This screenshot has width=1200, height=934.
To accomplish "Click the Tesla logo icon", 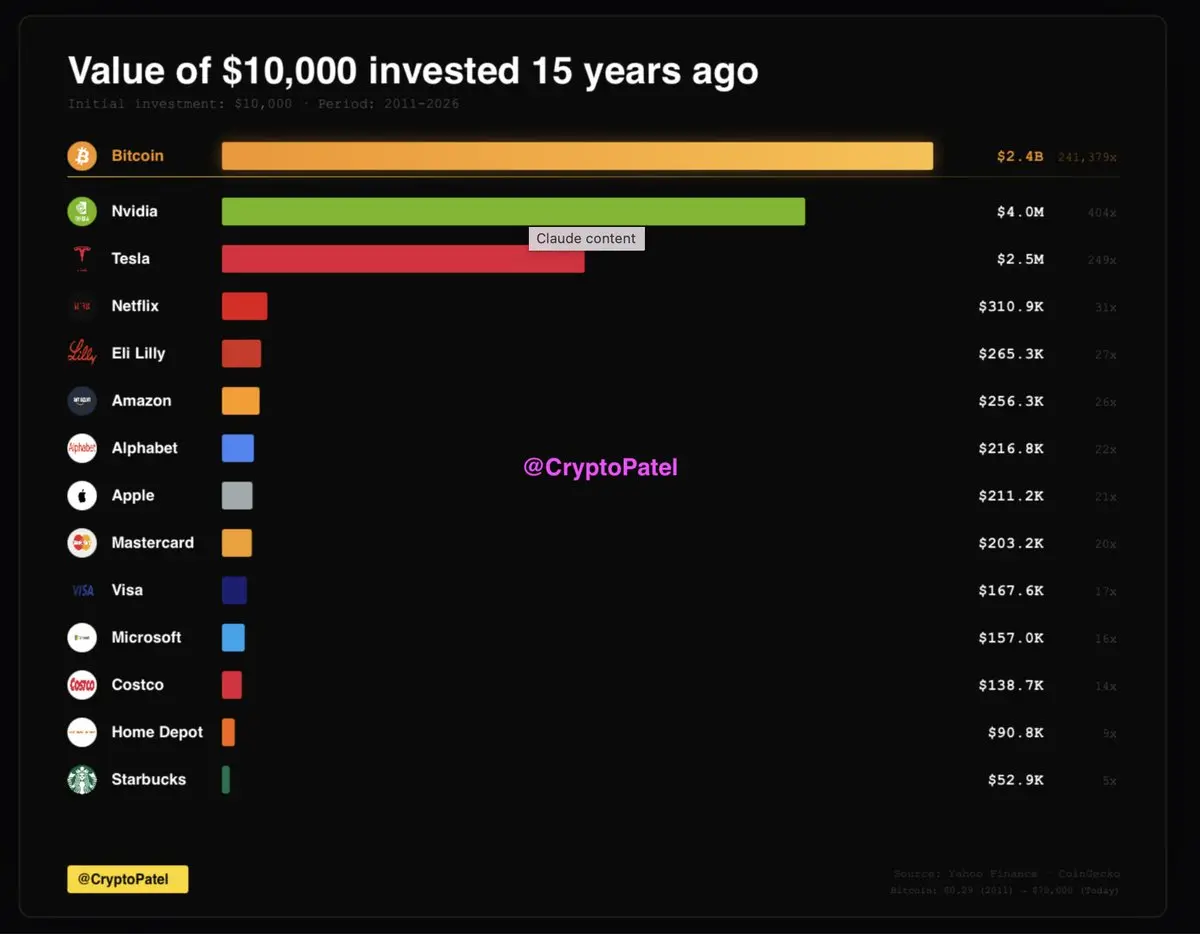I will (x=82, y=259).
